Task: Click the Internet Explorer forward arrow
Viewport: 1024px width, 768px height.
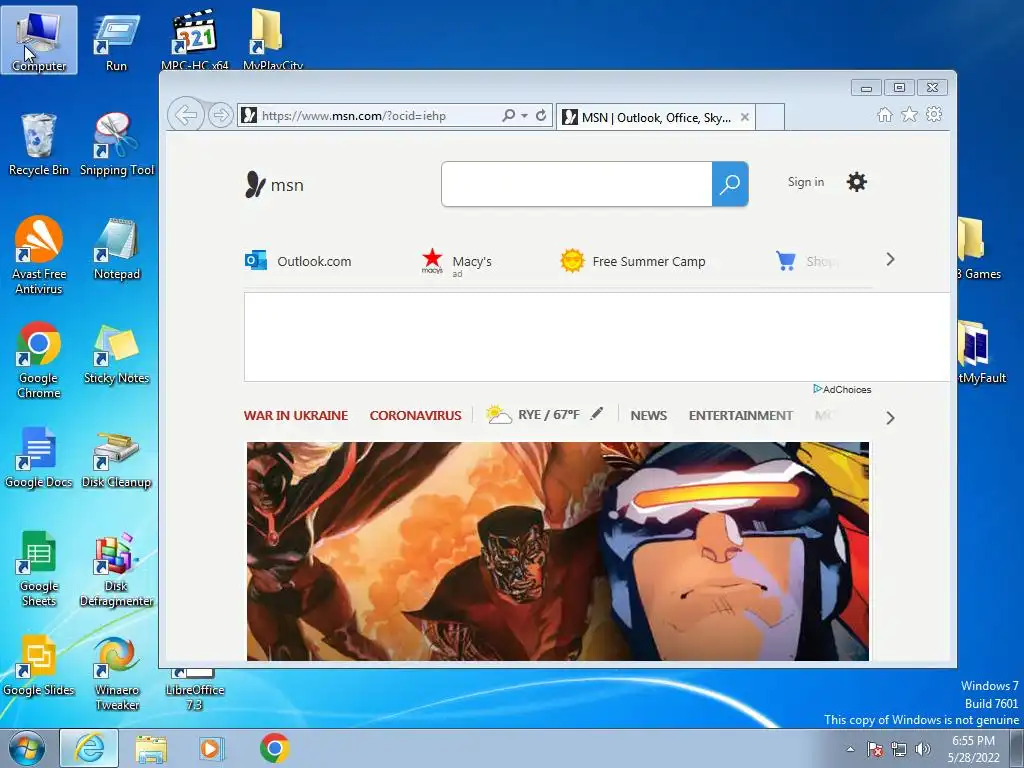Action: (x=221, y=116)
